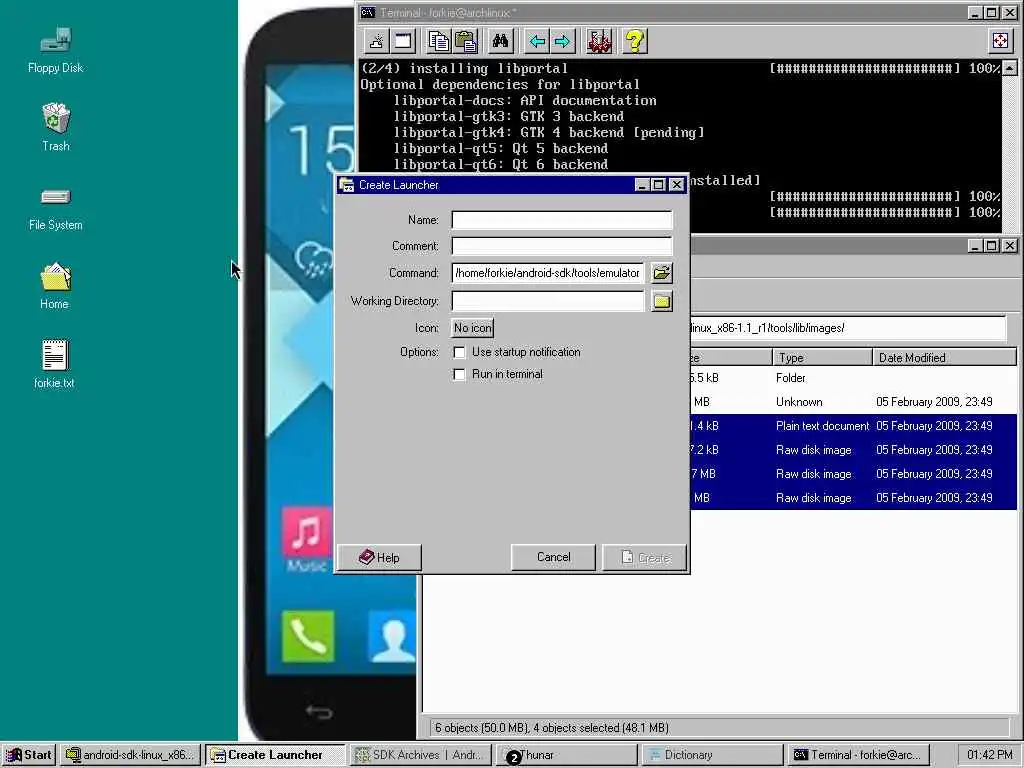The height and width of the screenshot is (768, 1024).
Task: Maximize the Create Launcher dialog
Action: point(658,185)
